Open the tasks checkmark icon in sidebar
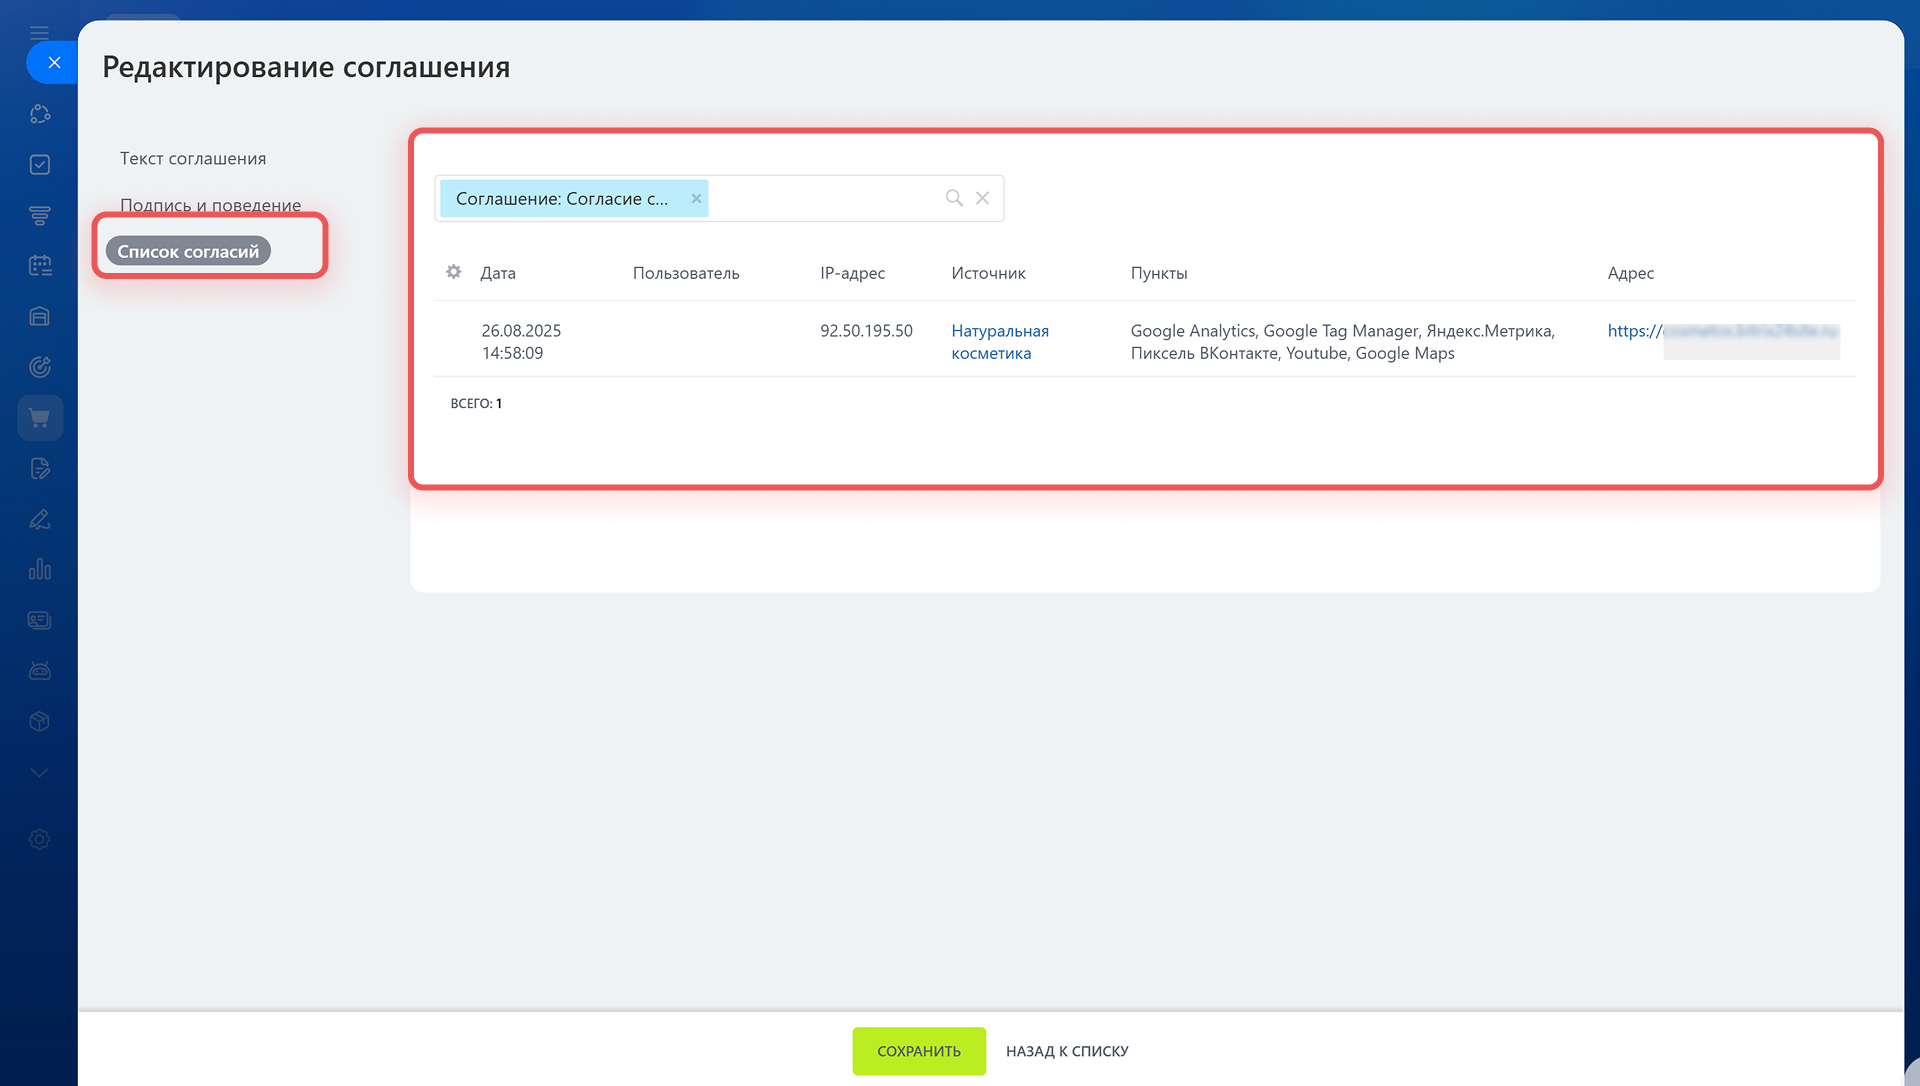This screenshot has height=1086, width=1920. tap(40, 165)
